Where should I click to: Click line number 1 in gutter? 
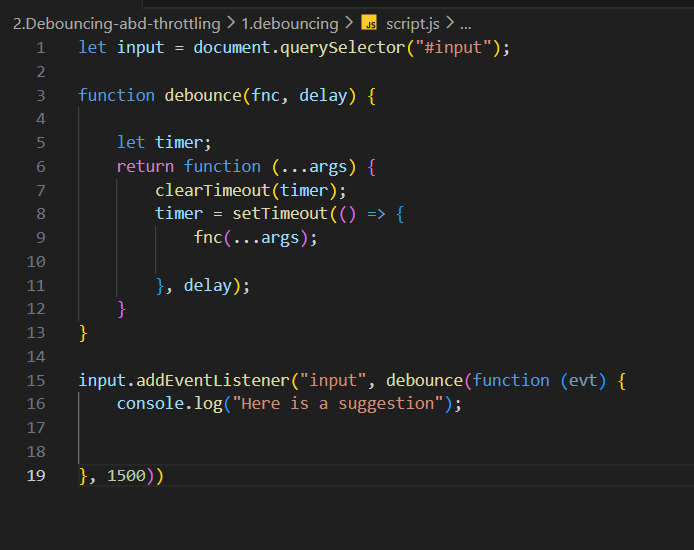click(41, 47)
